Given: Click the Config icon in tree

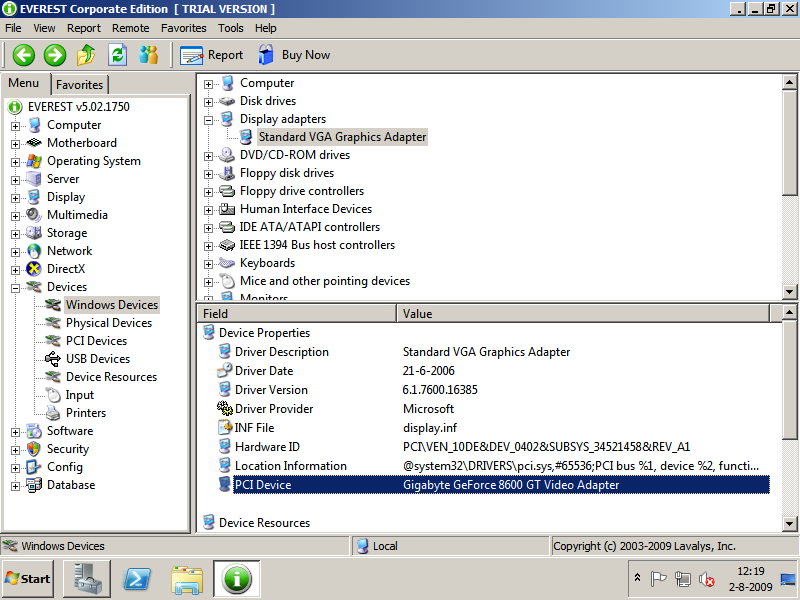Looking at the screenshot, I should coord(34,467).
